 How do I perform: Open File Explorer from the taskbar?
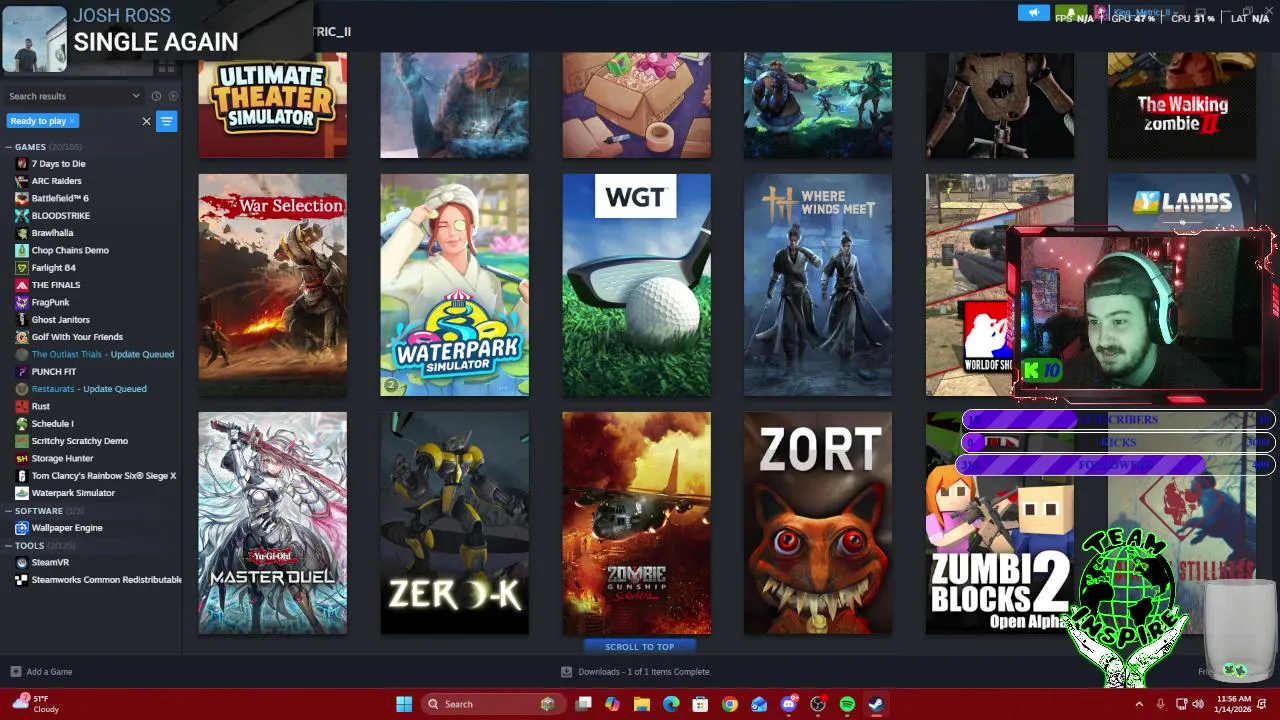(x=642, y=704)
